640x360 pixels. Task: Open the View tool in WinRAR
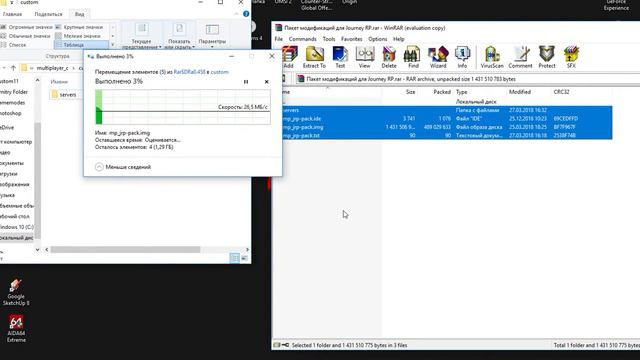364,57
